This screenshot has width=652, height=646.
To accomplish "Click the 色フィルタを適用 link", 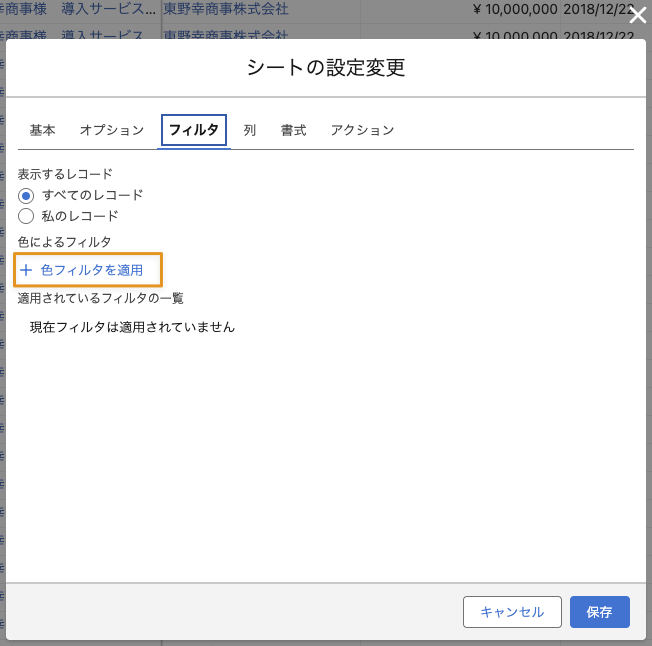I will 92,270.
